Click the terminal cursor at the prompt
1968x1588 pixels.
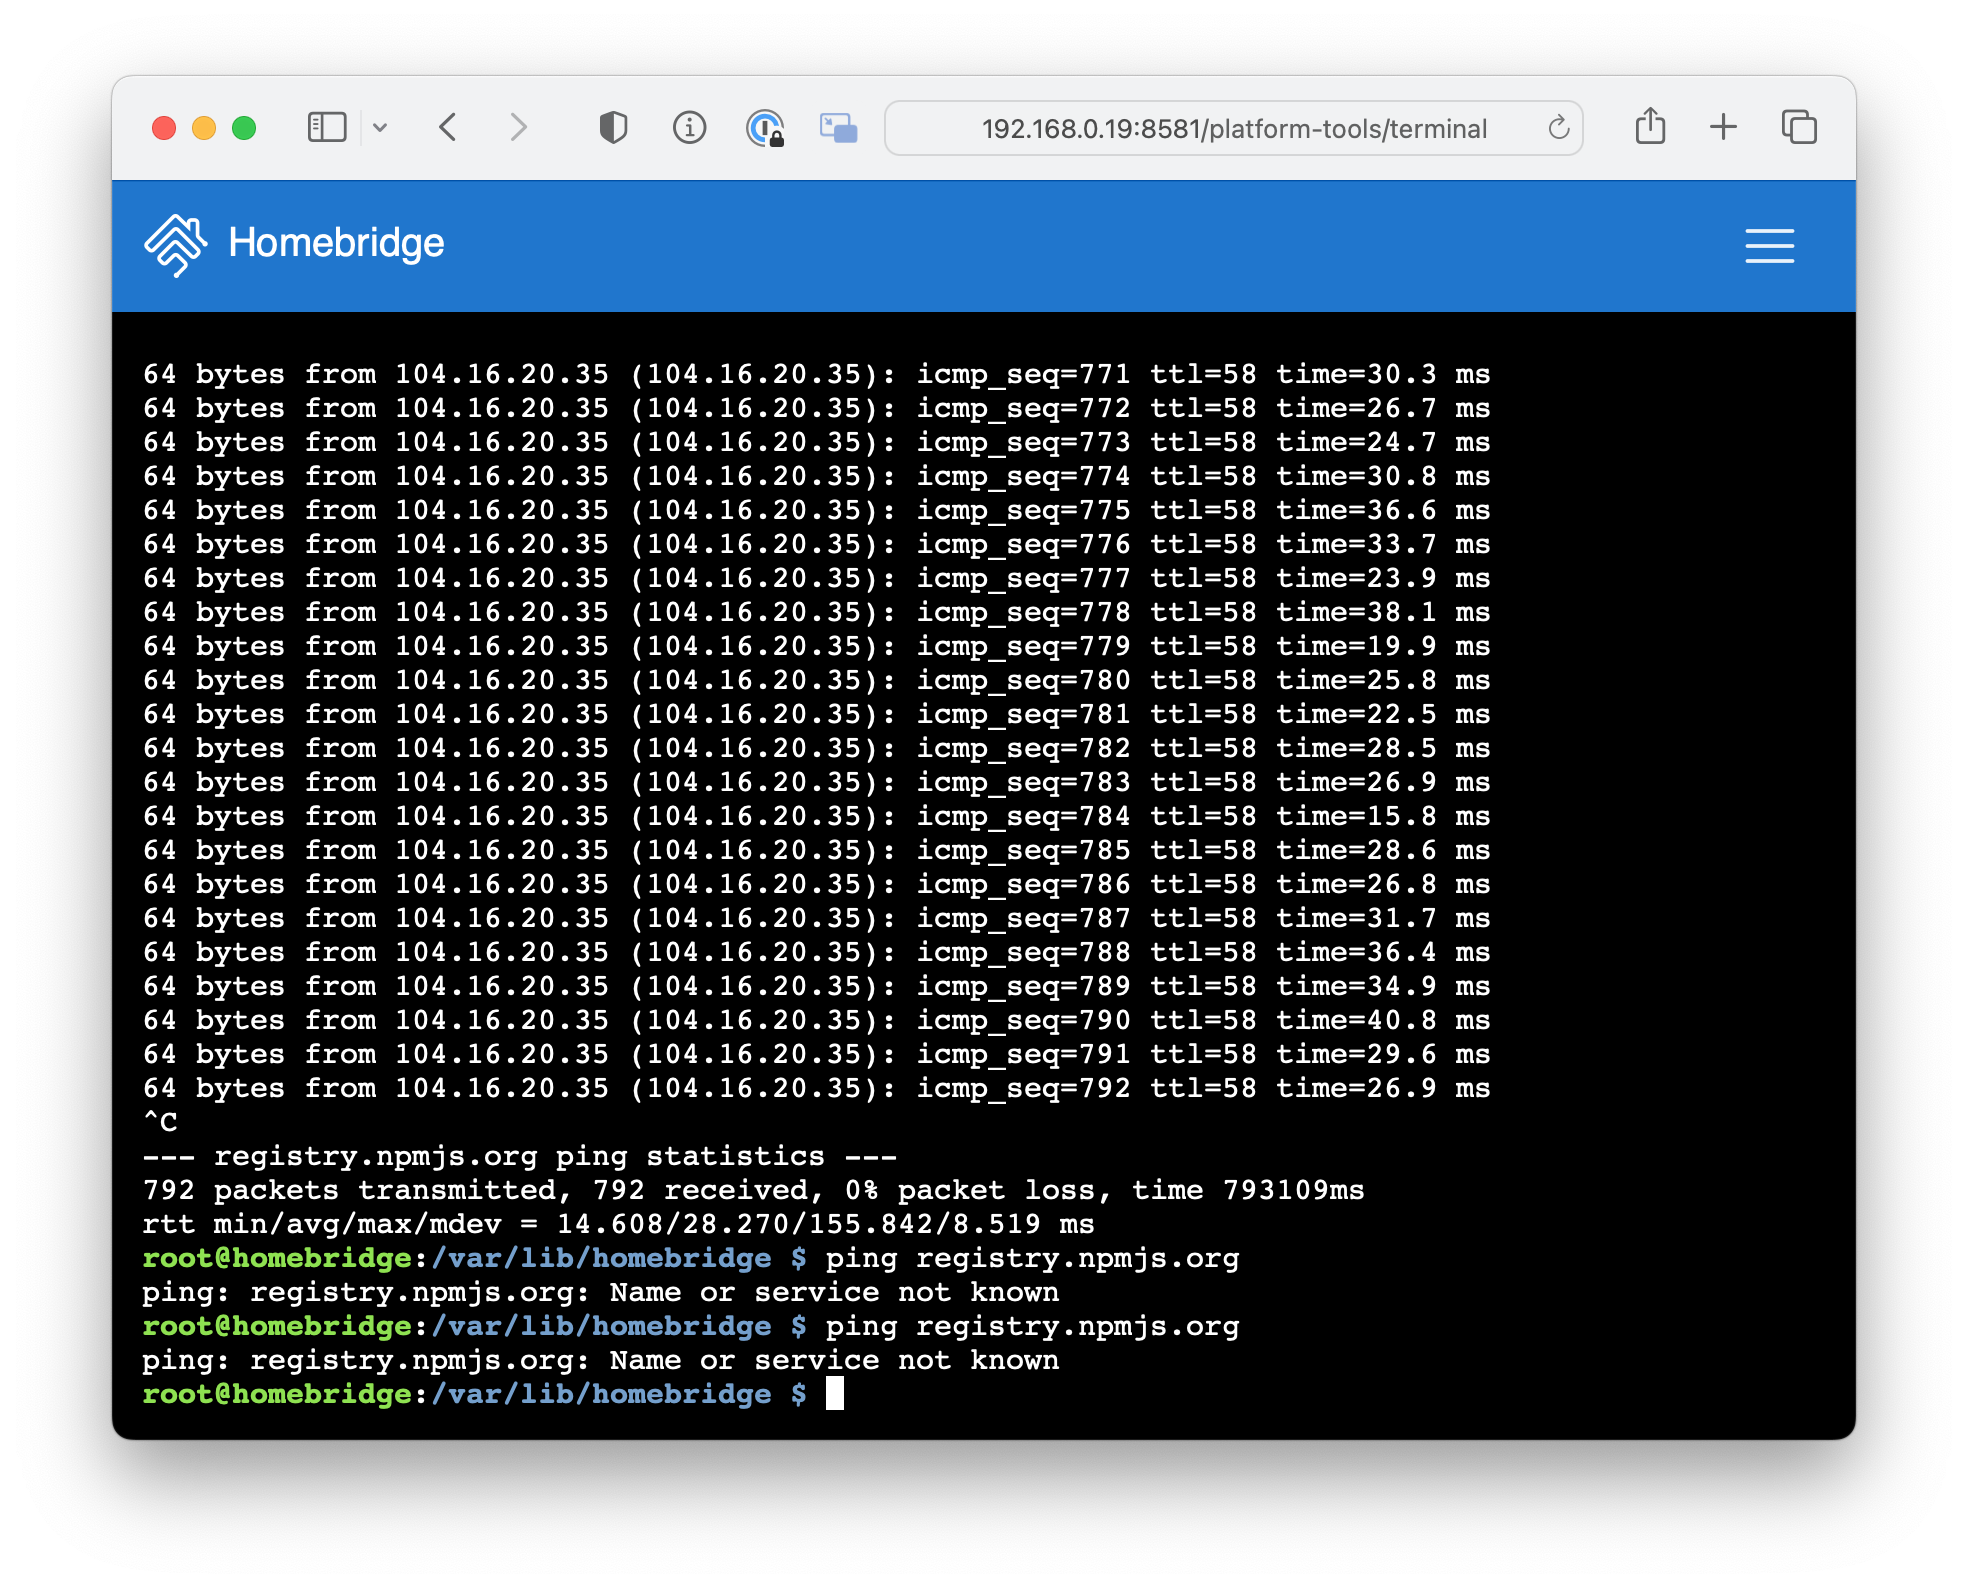click(834, 1393)
